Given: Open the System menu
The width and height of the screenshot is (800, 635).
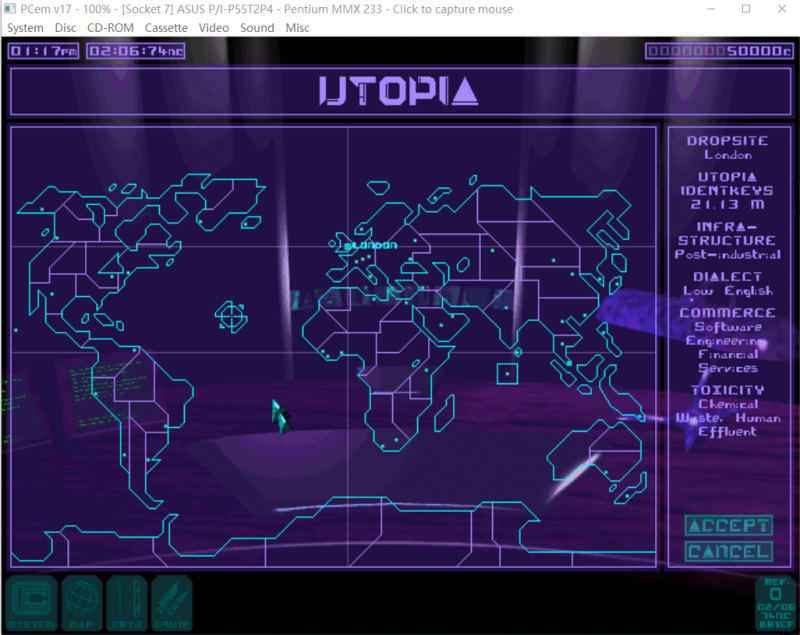Looking at the screenshot, I should [x=25, y=28].
